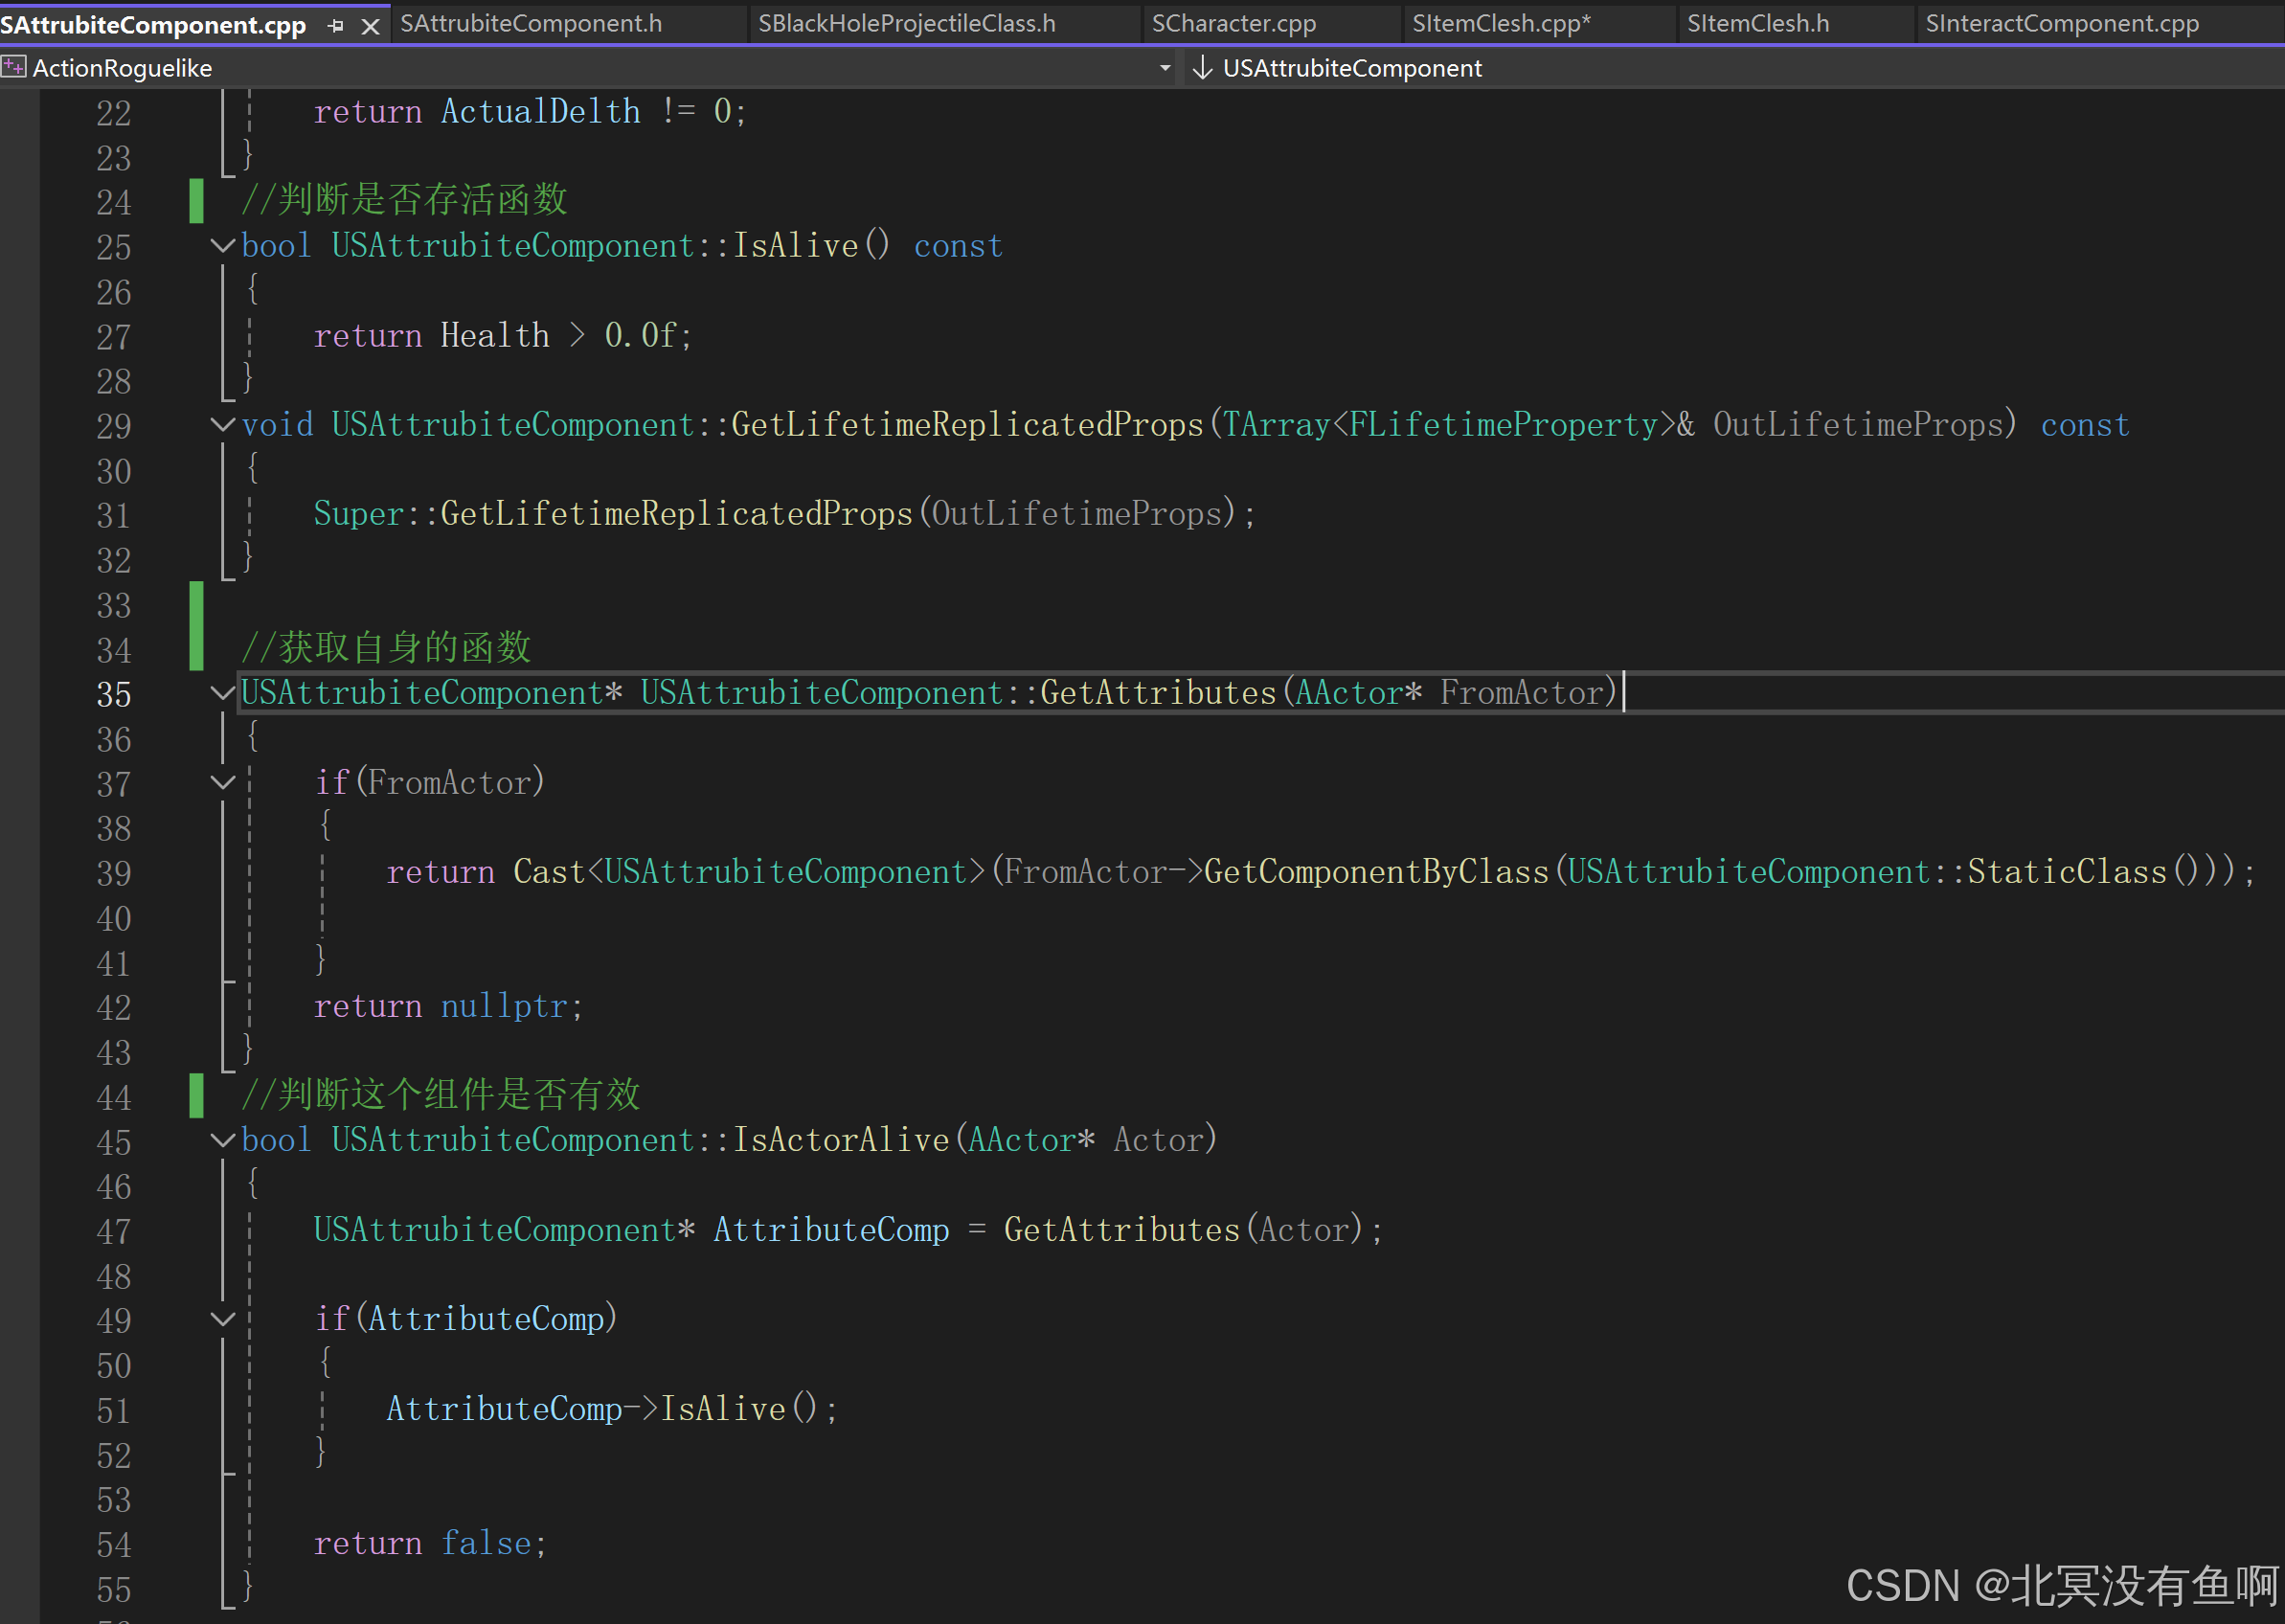
Task: Click the arrow icon beside USAttrubiteComponent
Action: [x=1202, y=68]
